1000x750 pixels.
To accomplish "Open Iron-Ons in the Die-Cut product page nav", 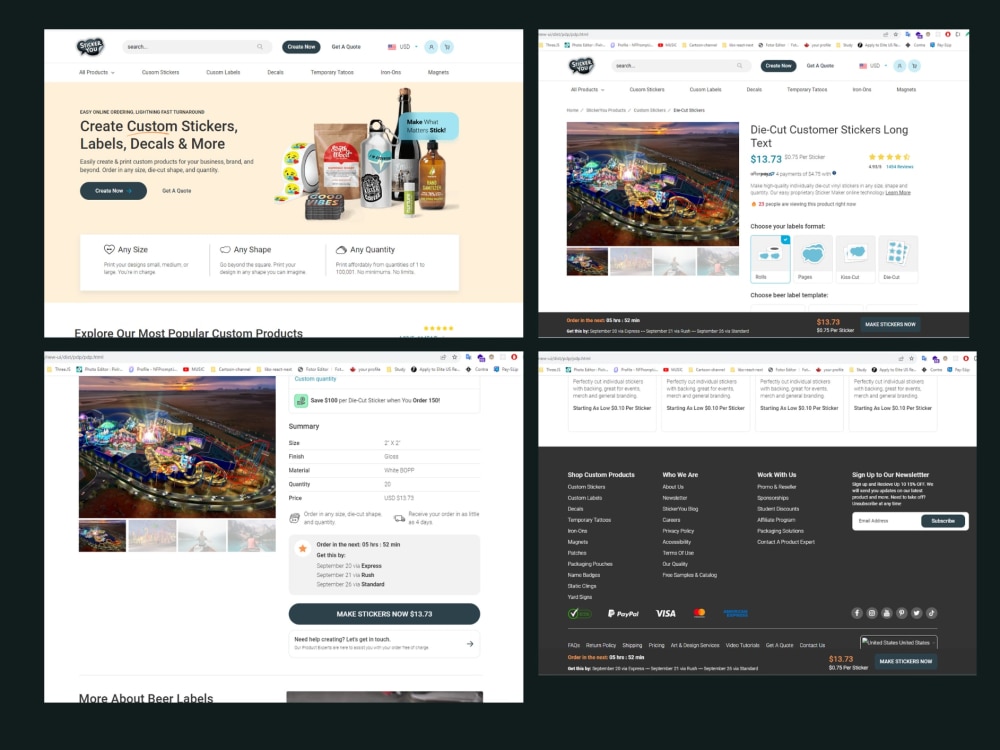I will point(862,89).
